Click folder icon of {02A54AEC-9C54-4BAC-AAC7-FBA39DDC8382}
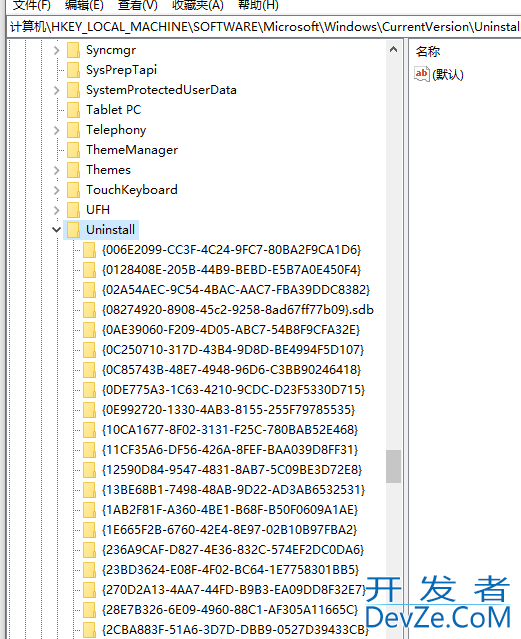The width and height of the screenshot is (521, 639). click(x=89, y=290)
